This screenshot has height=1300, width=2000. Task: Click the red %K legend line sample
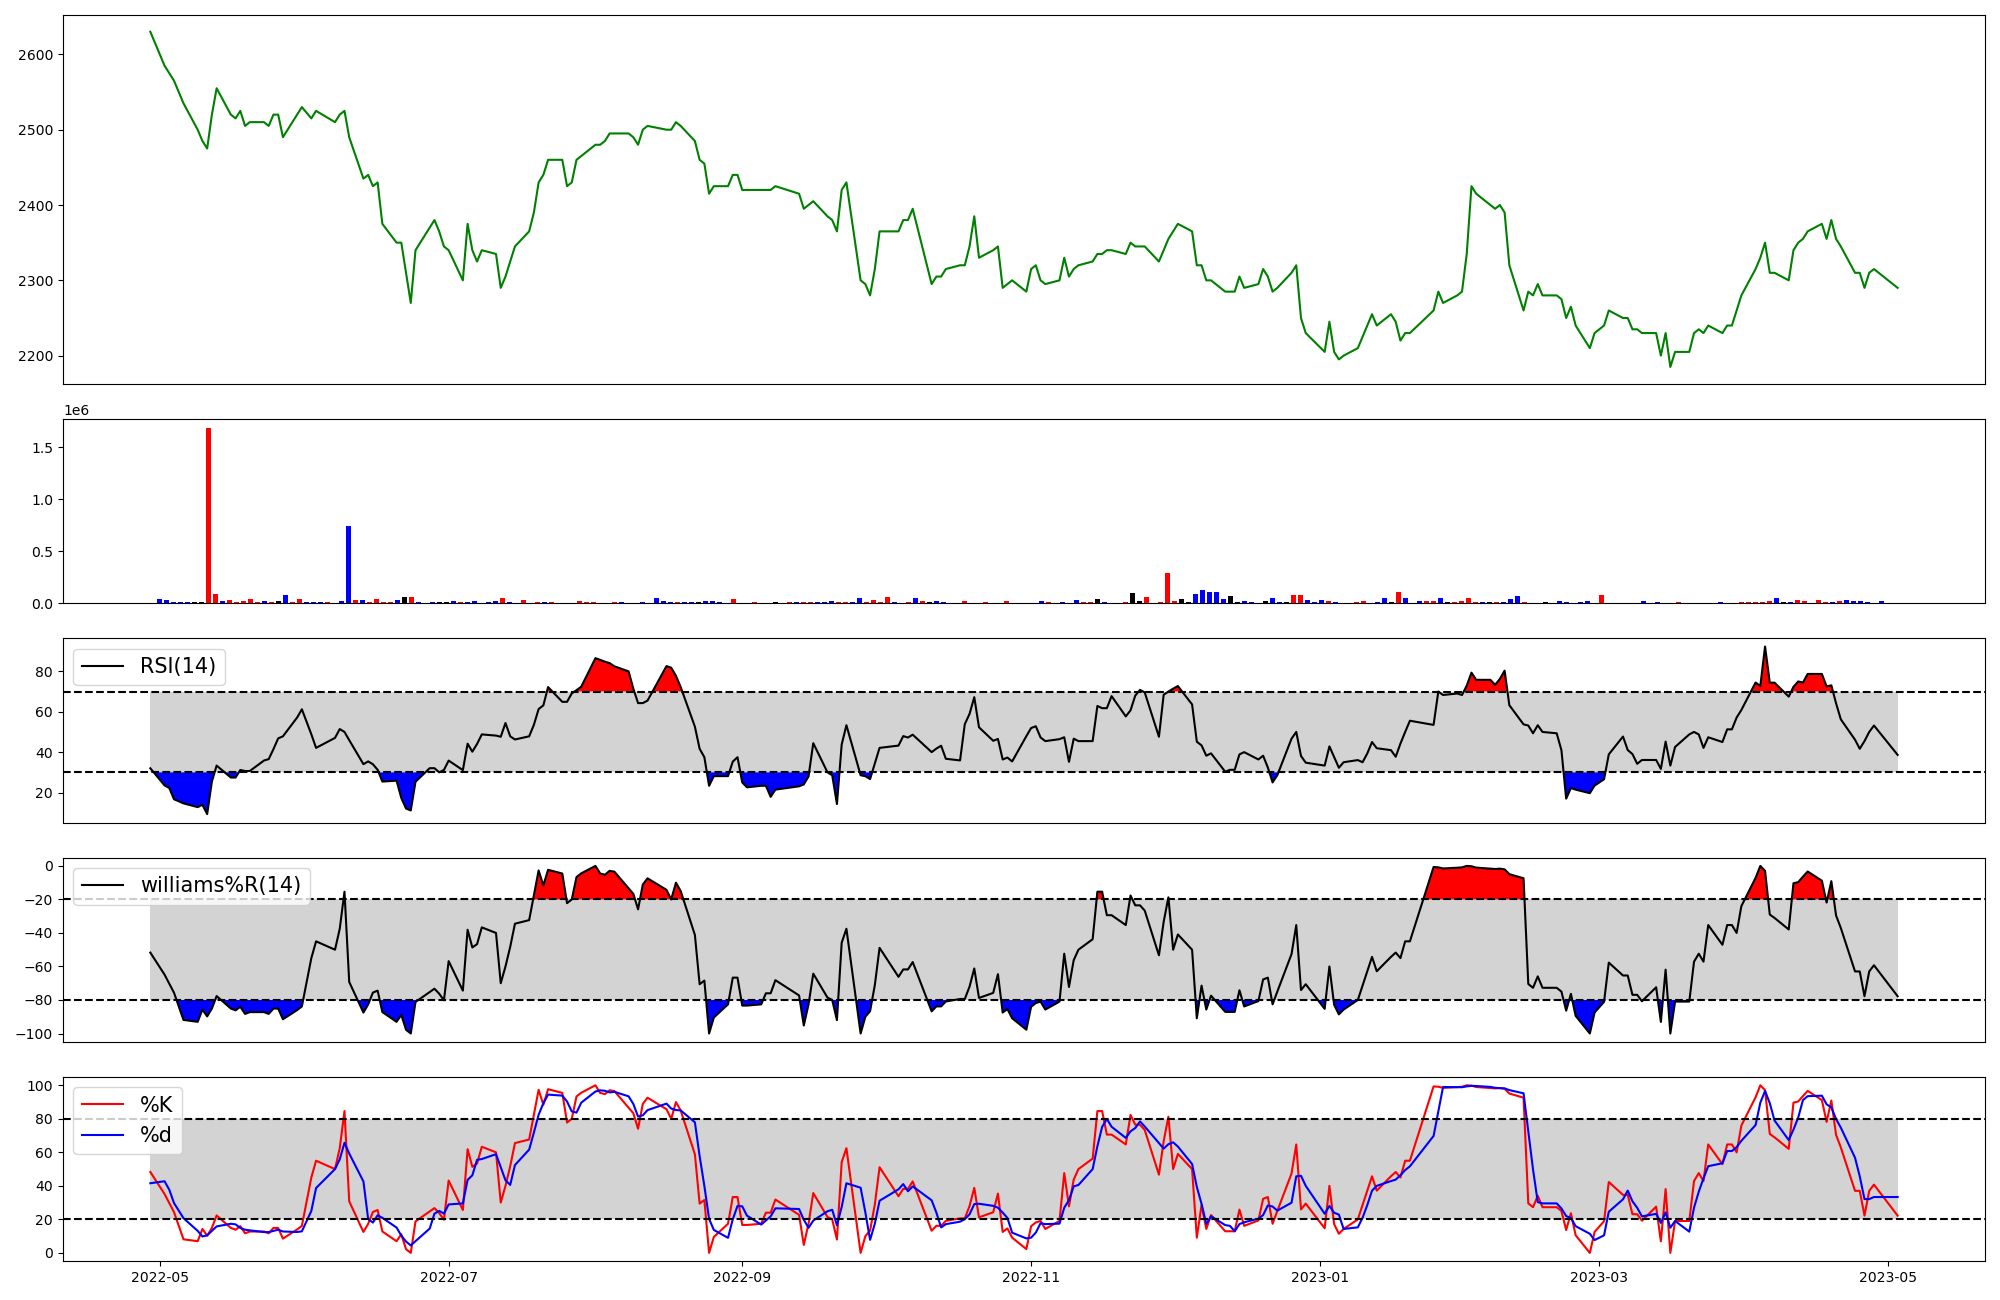point(102,1105)
